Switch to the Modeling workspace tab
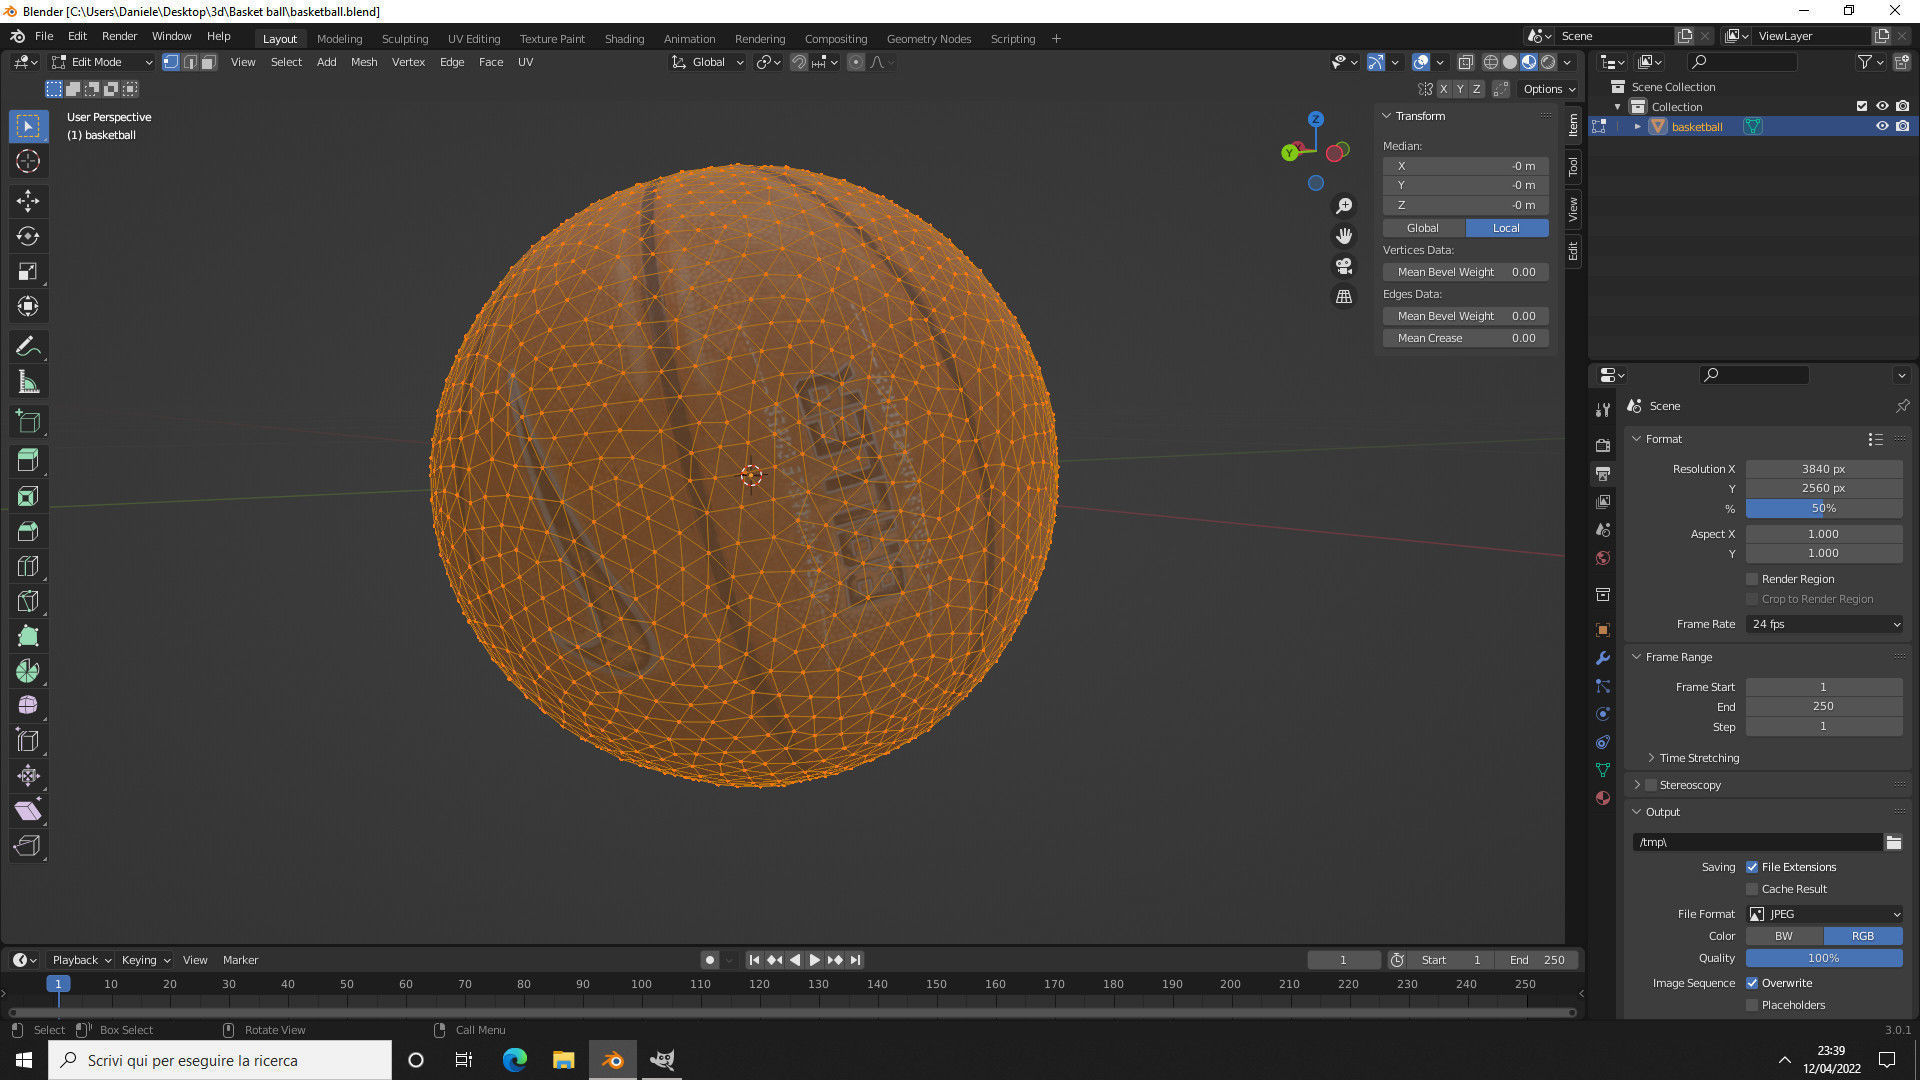The width and height of the screenshot is (1920, 1080). click(x=339, y=39)
